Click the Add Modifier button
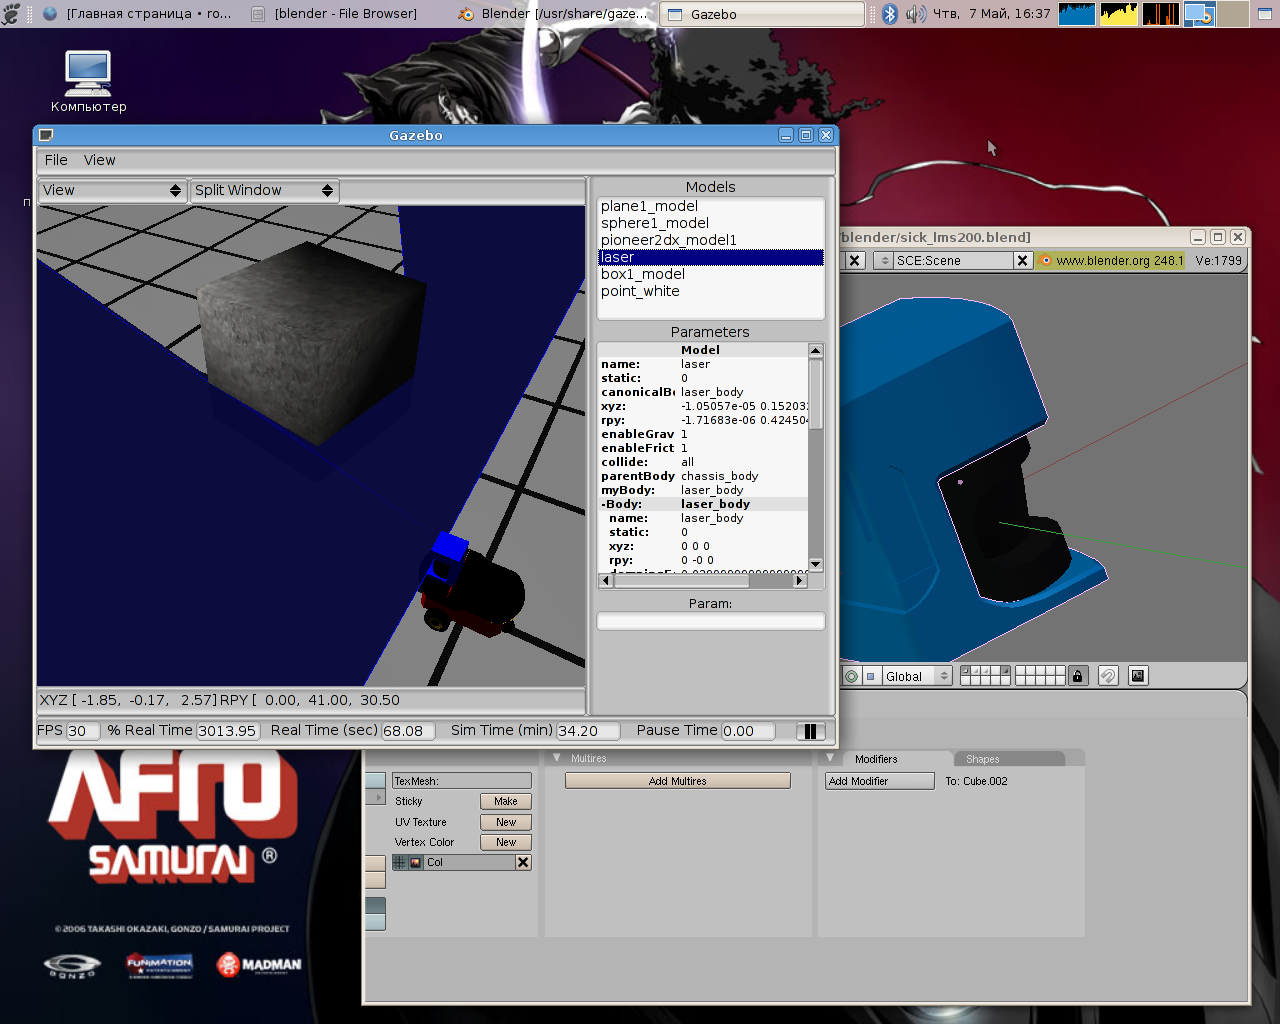 (879, 781)
